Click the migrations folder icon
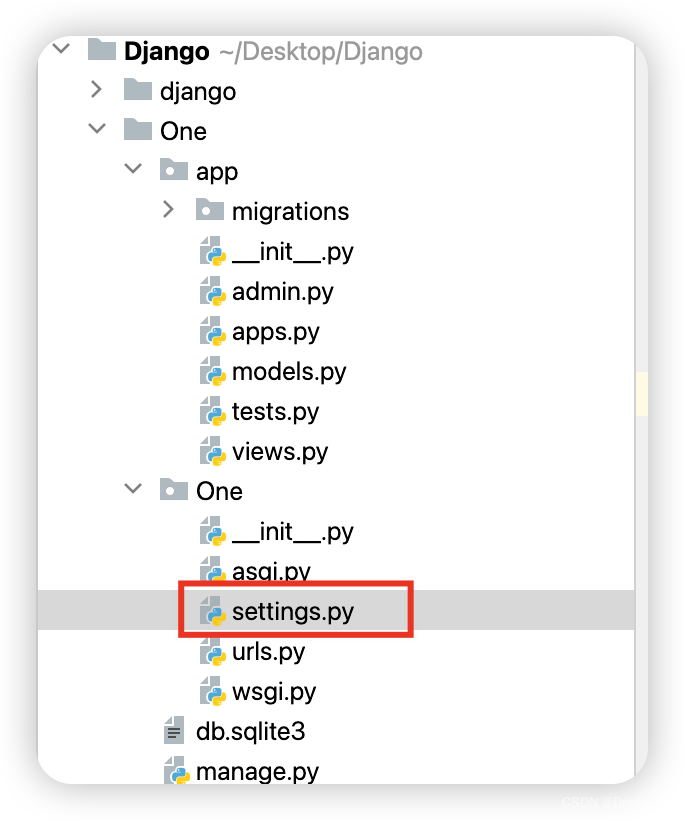 (x=210, y=210)
